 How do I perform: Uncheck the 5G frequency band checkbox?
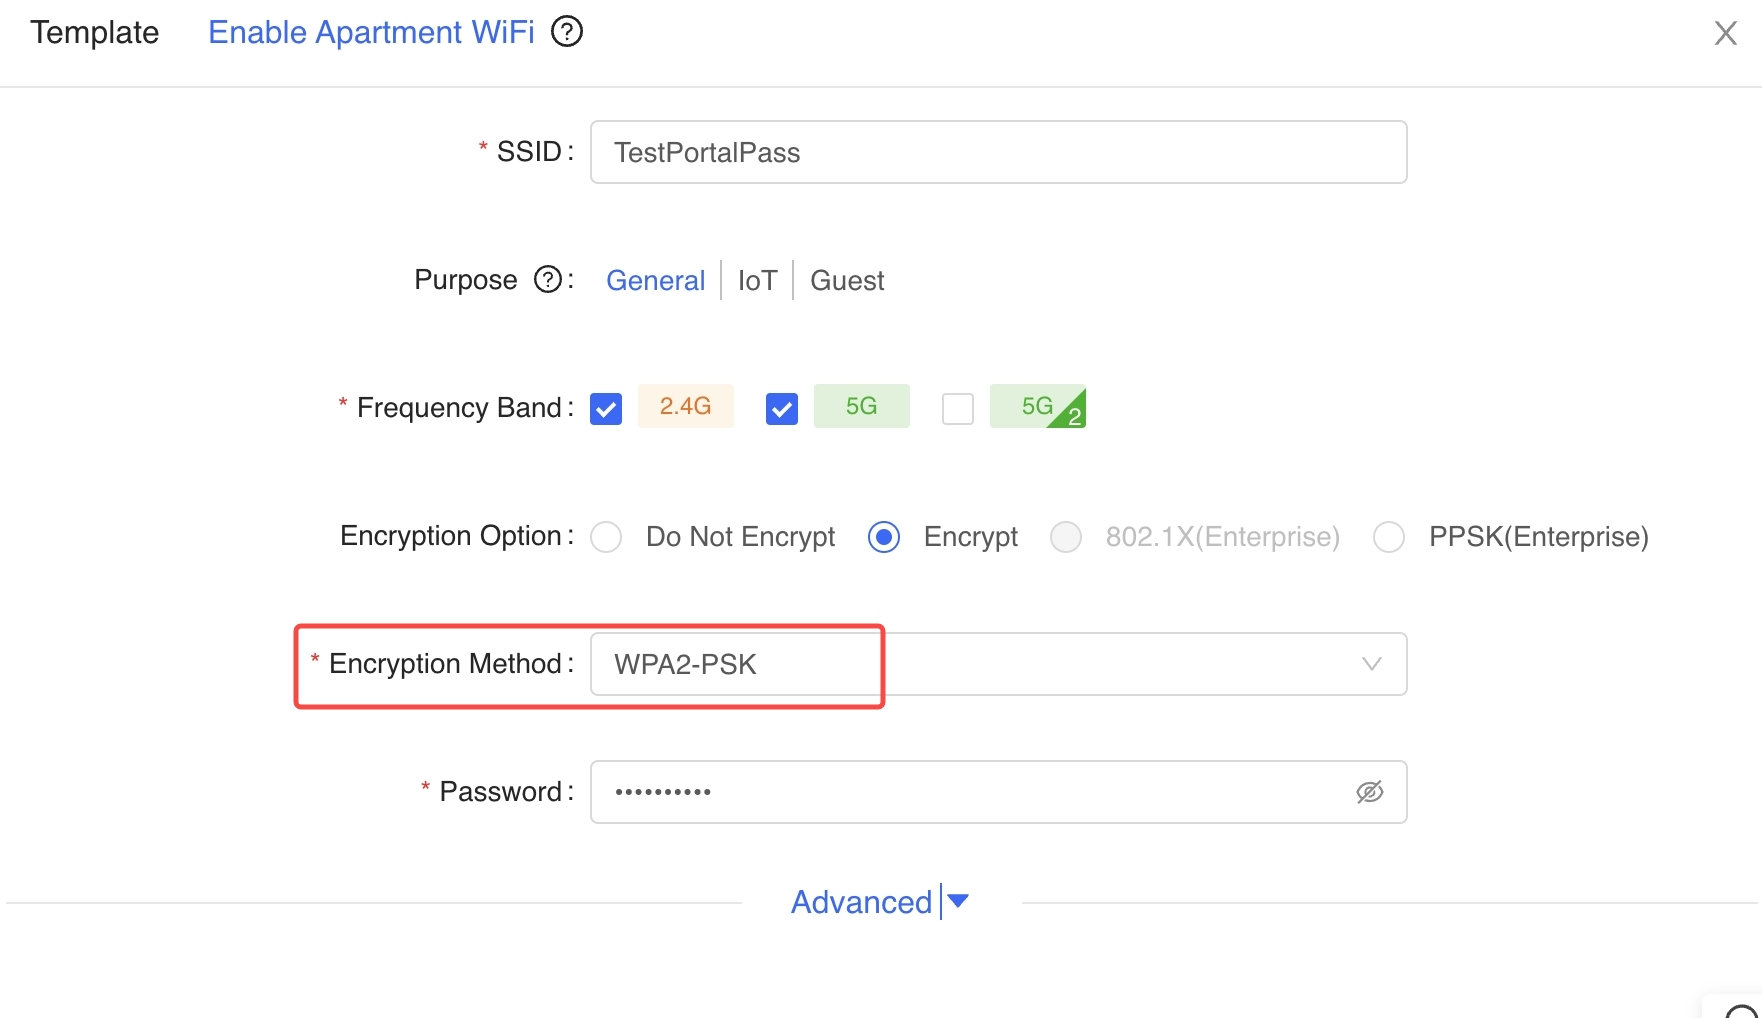(782, 408)
